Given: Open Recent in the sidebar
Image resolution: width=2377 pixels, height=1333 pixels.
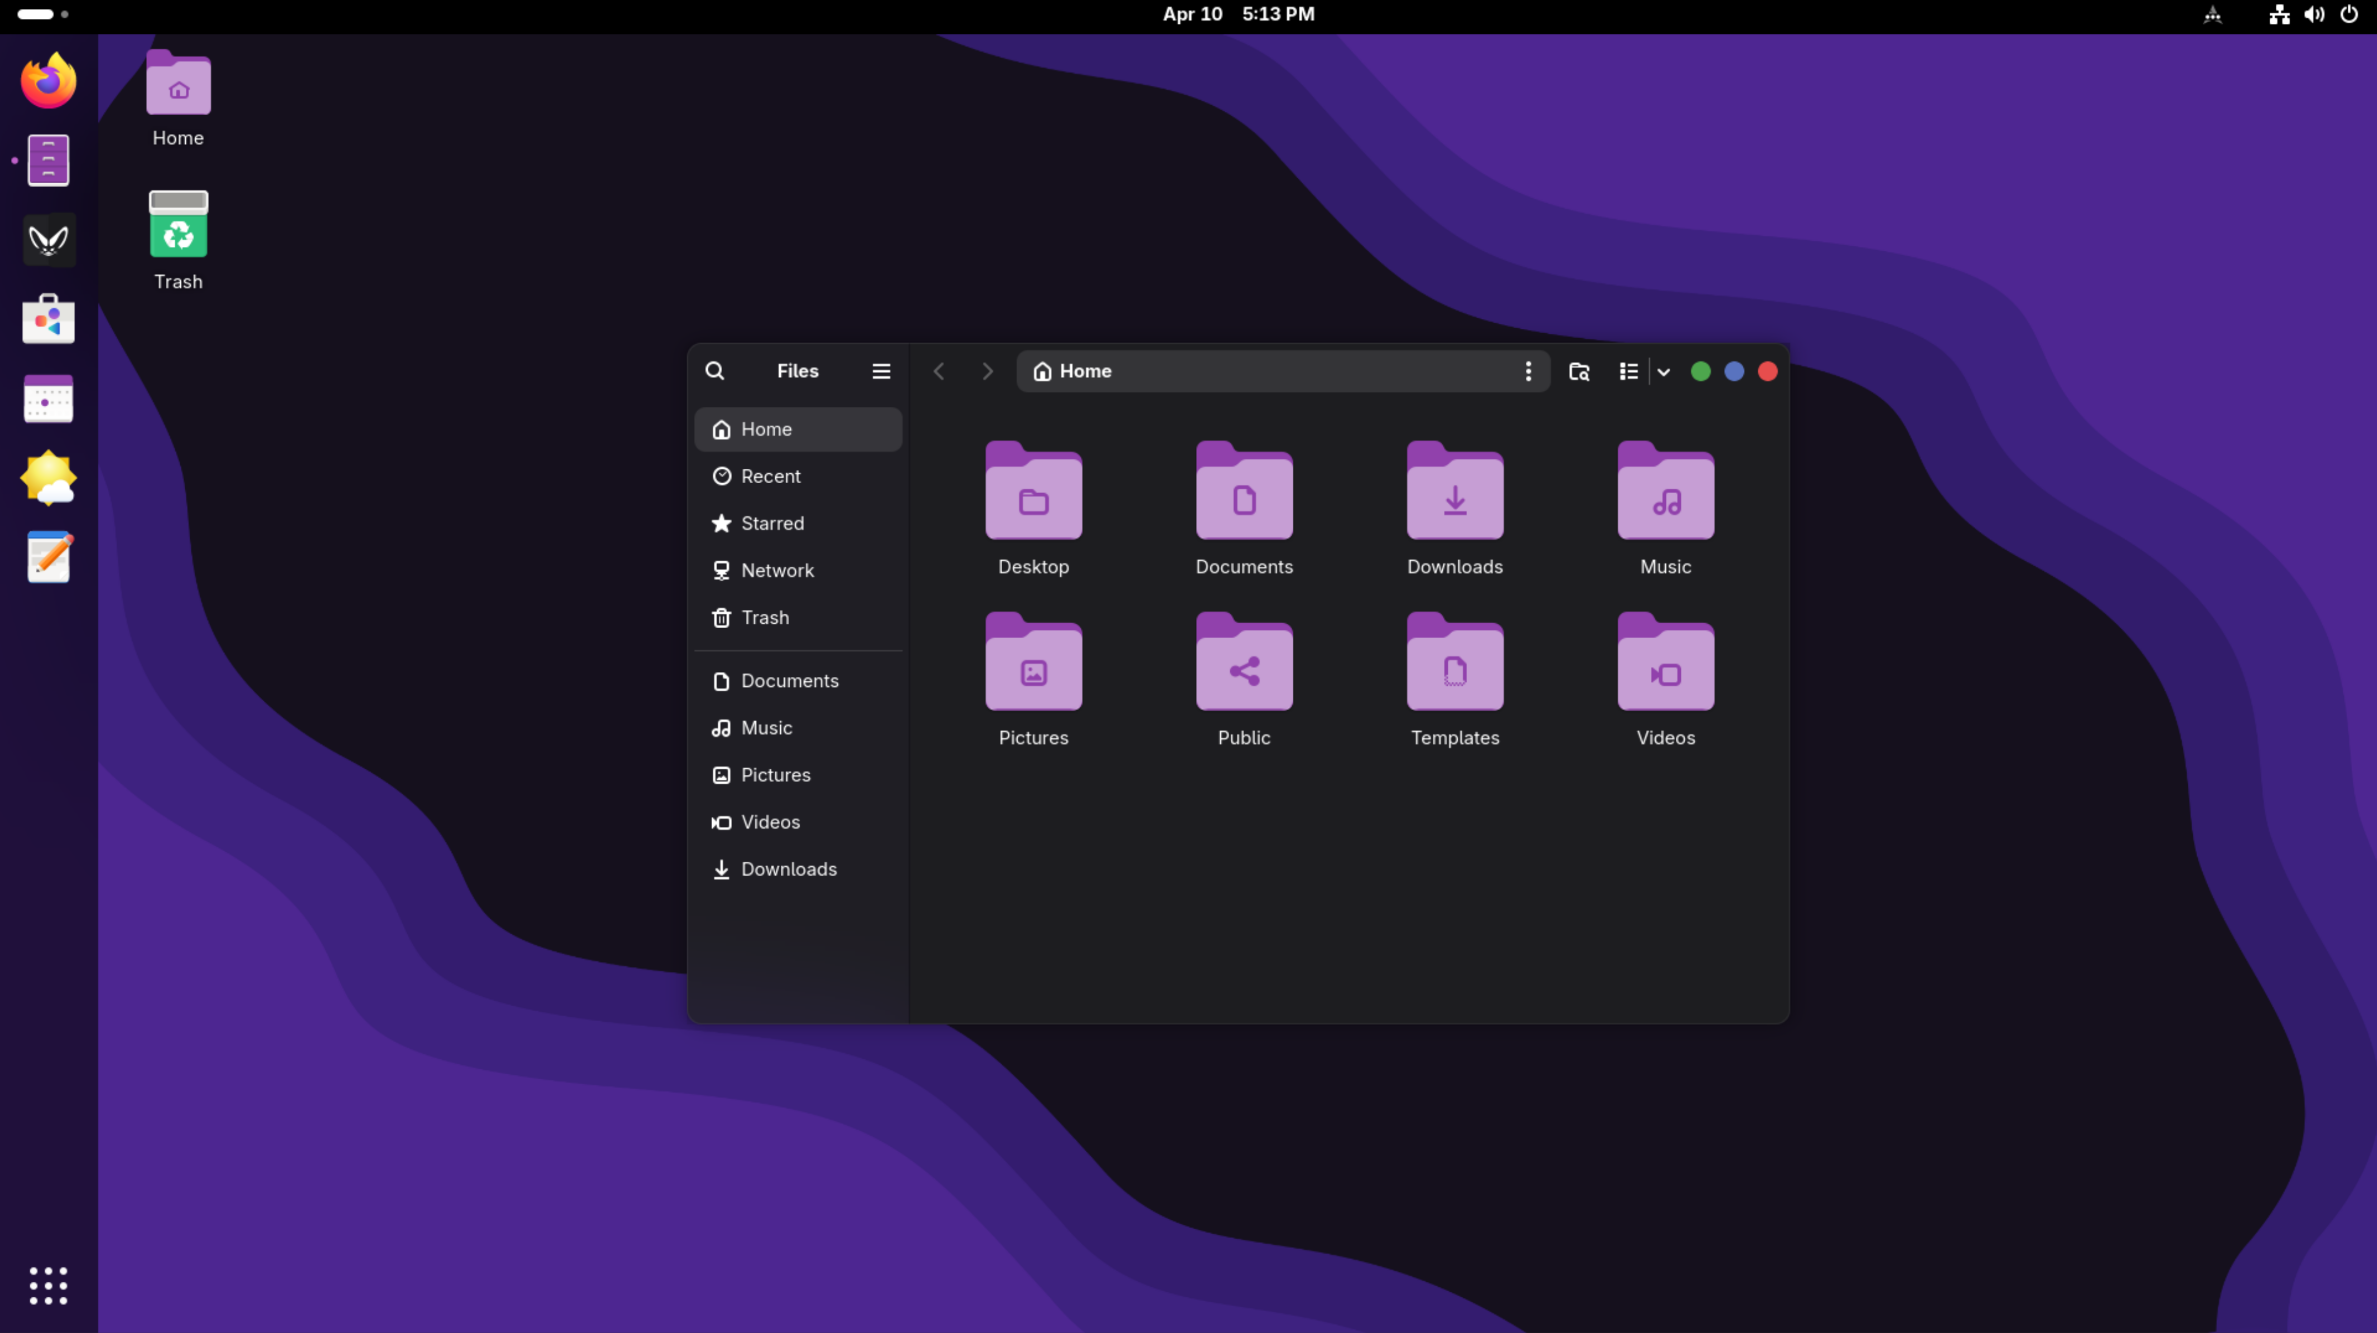Looking at the screenshot, I should click(798, 476).
